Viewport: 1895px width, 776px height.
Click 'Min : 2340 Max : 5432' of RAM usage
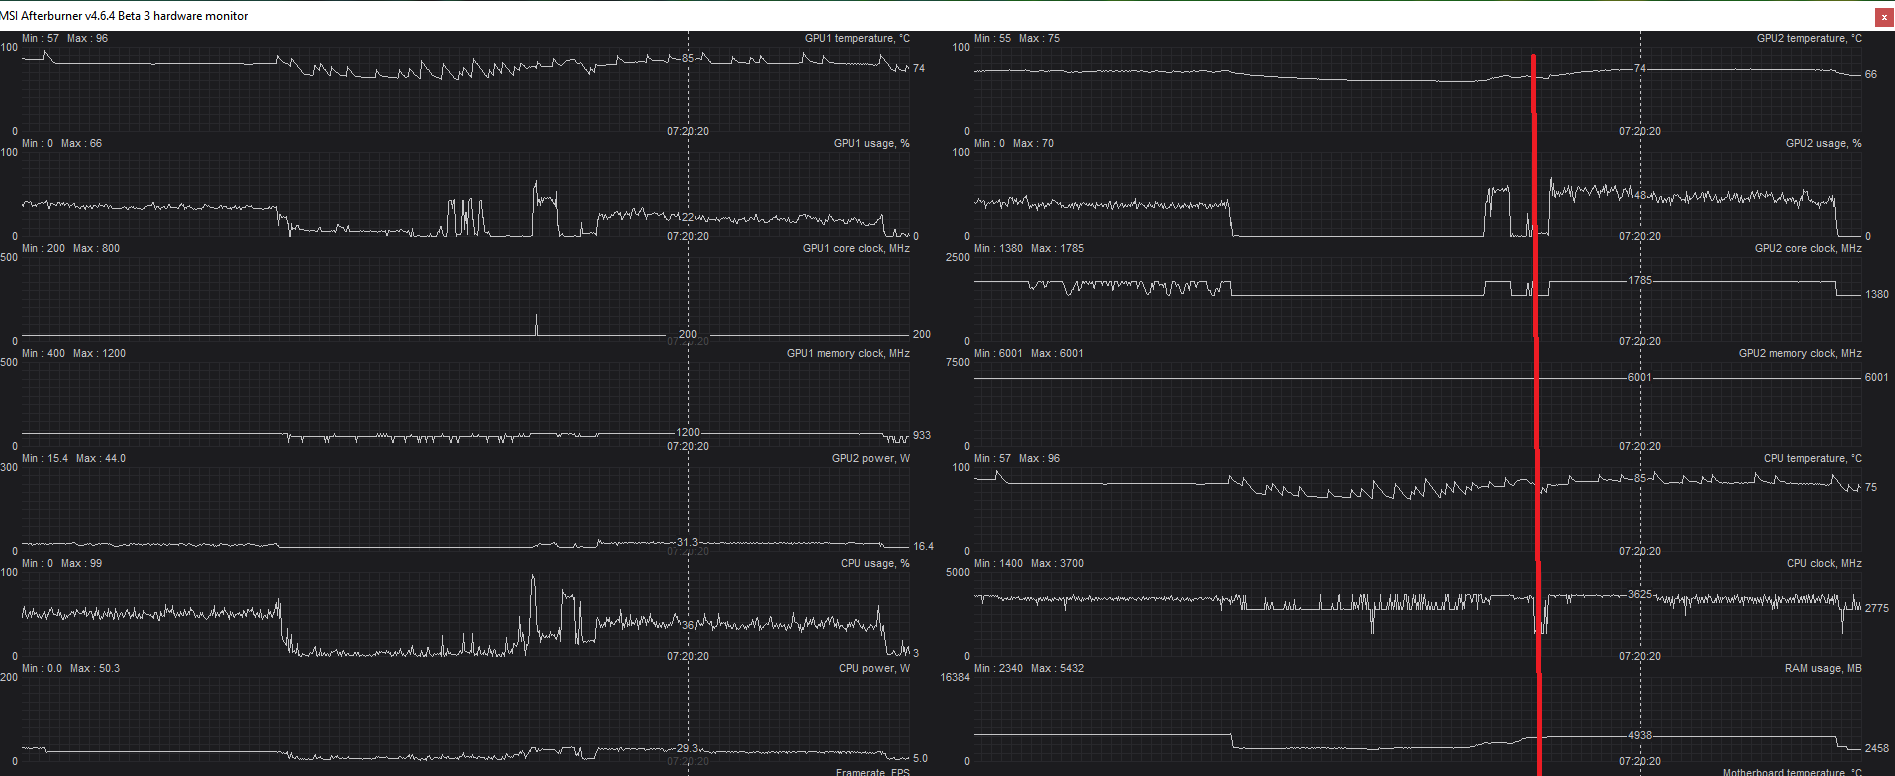pyautogui.click(x=1029, y=668)
